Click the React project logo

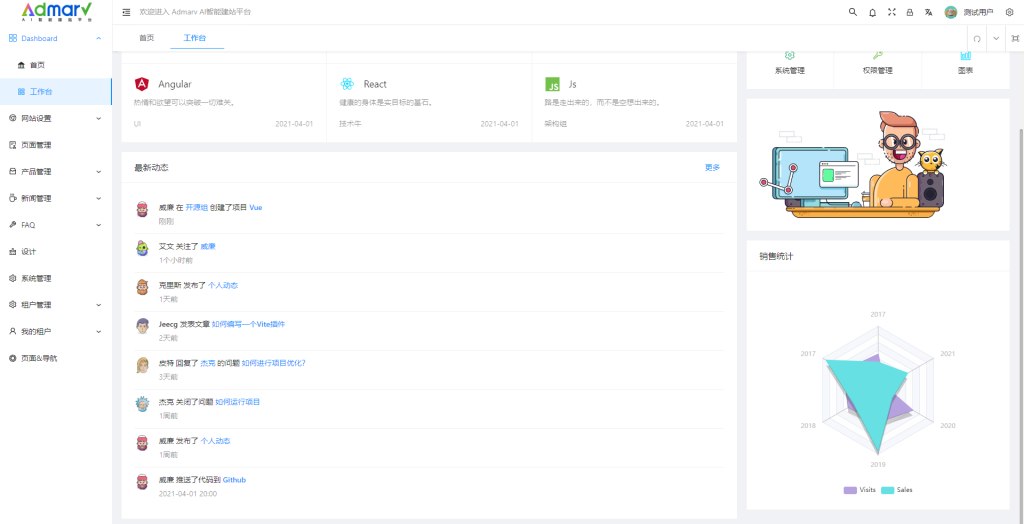click(347, 84)
